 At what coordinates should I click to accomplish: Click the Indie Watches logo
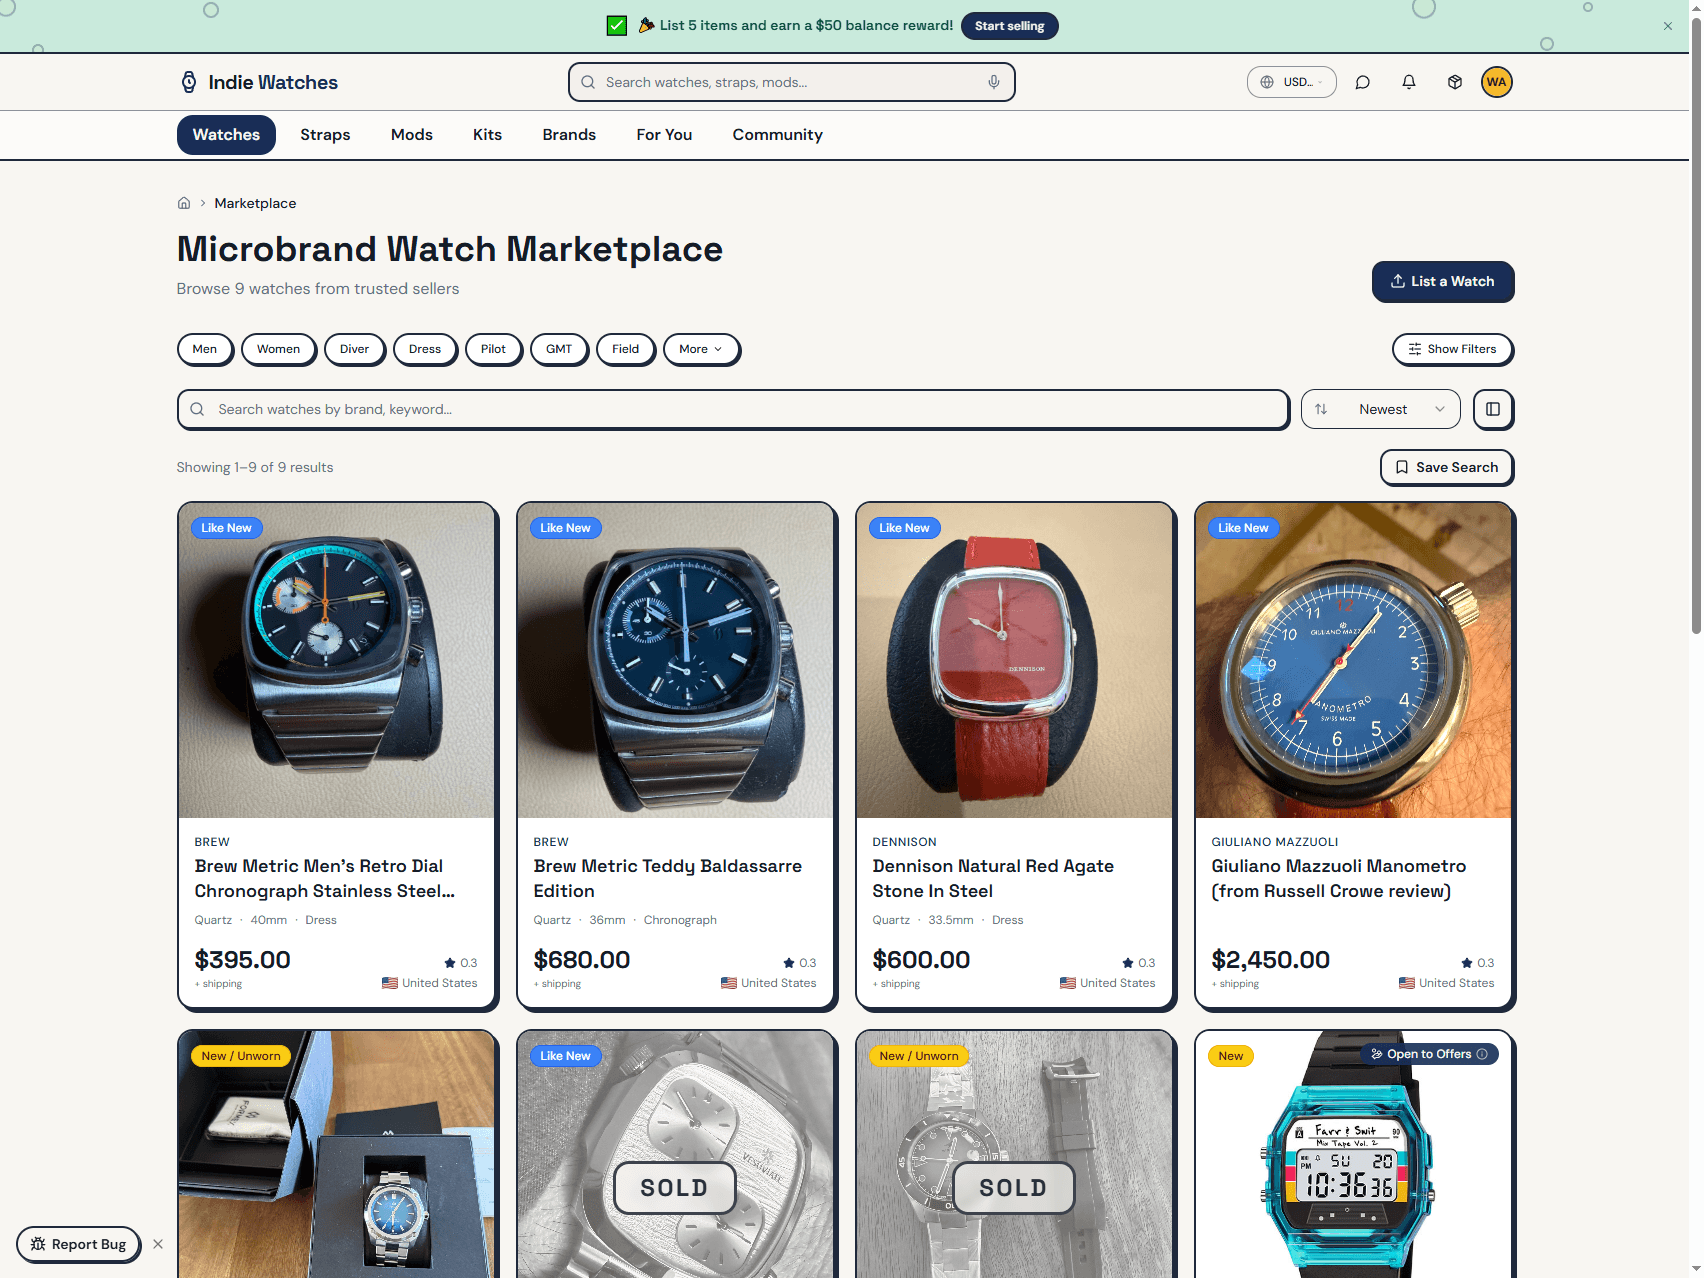coord(258,82)
